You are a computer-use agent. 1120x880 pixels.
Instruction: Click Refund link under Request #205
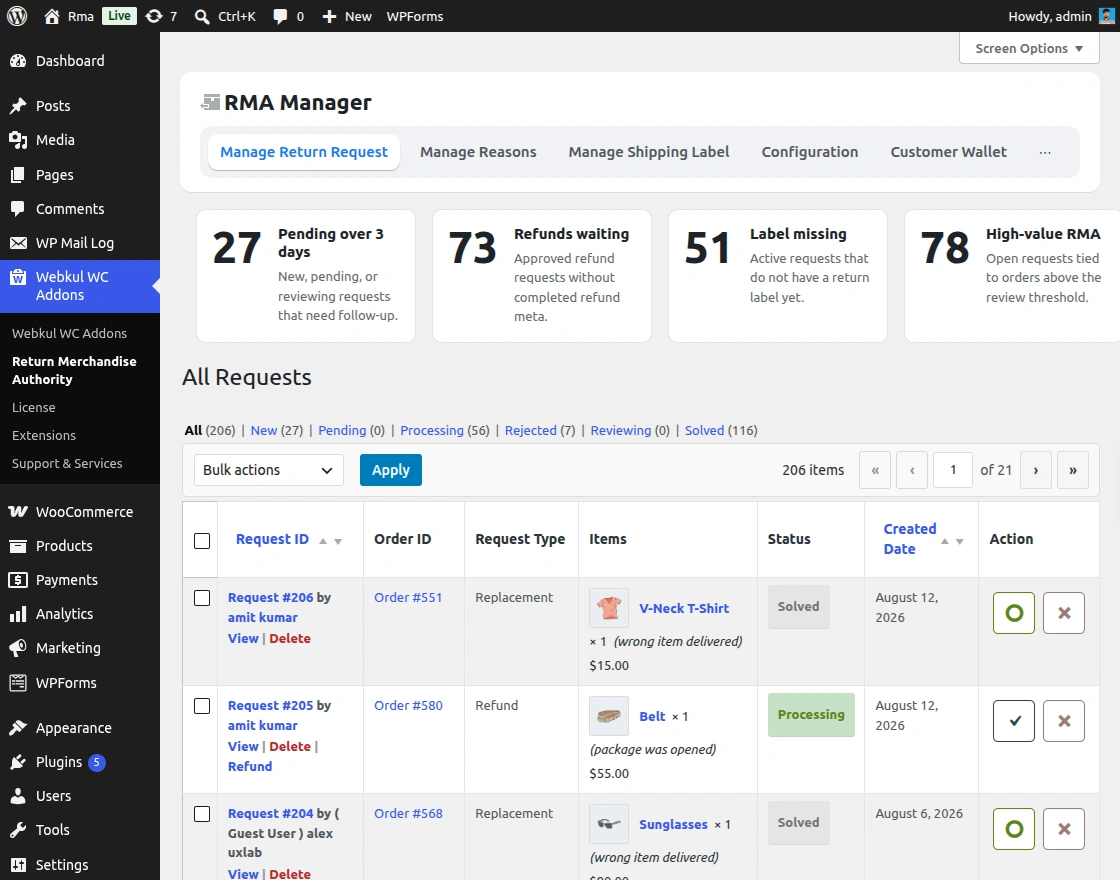(x=250, y=766)
